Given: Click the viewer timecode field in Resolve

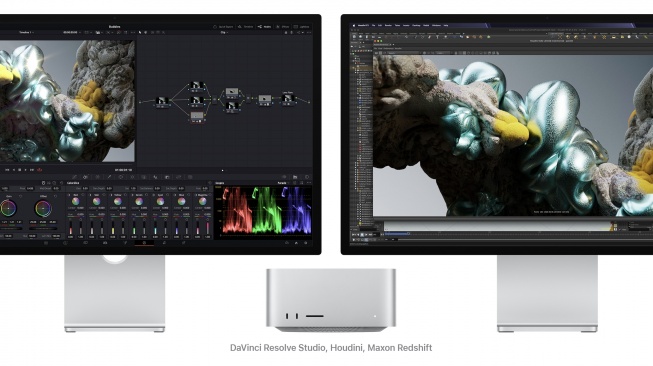Looking at the screenshot, I should point(123,170).
